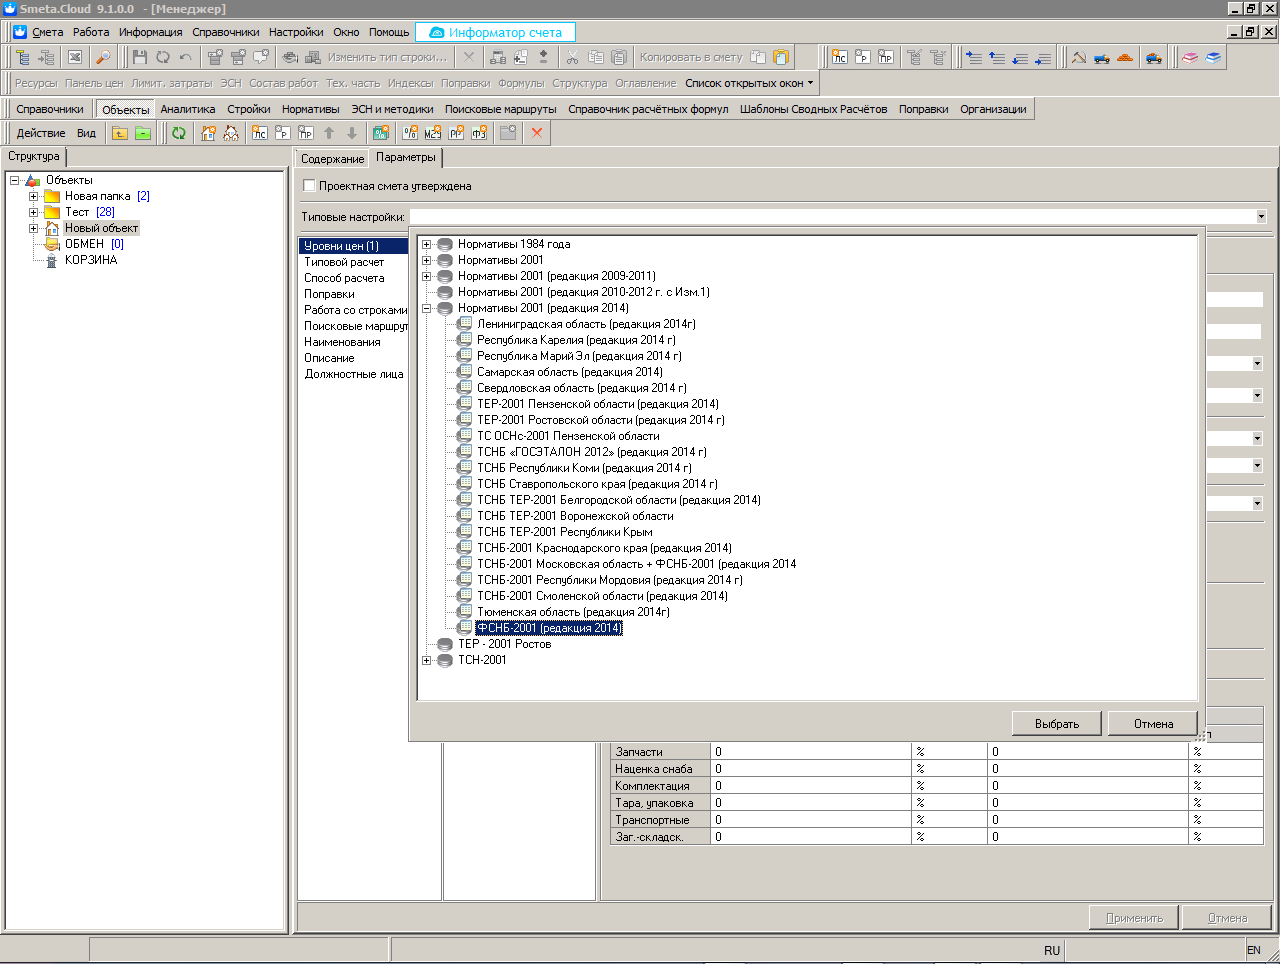
Task: Click the yellow folder-up icon
Action: 120,133
